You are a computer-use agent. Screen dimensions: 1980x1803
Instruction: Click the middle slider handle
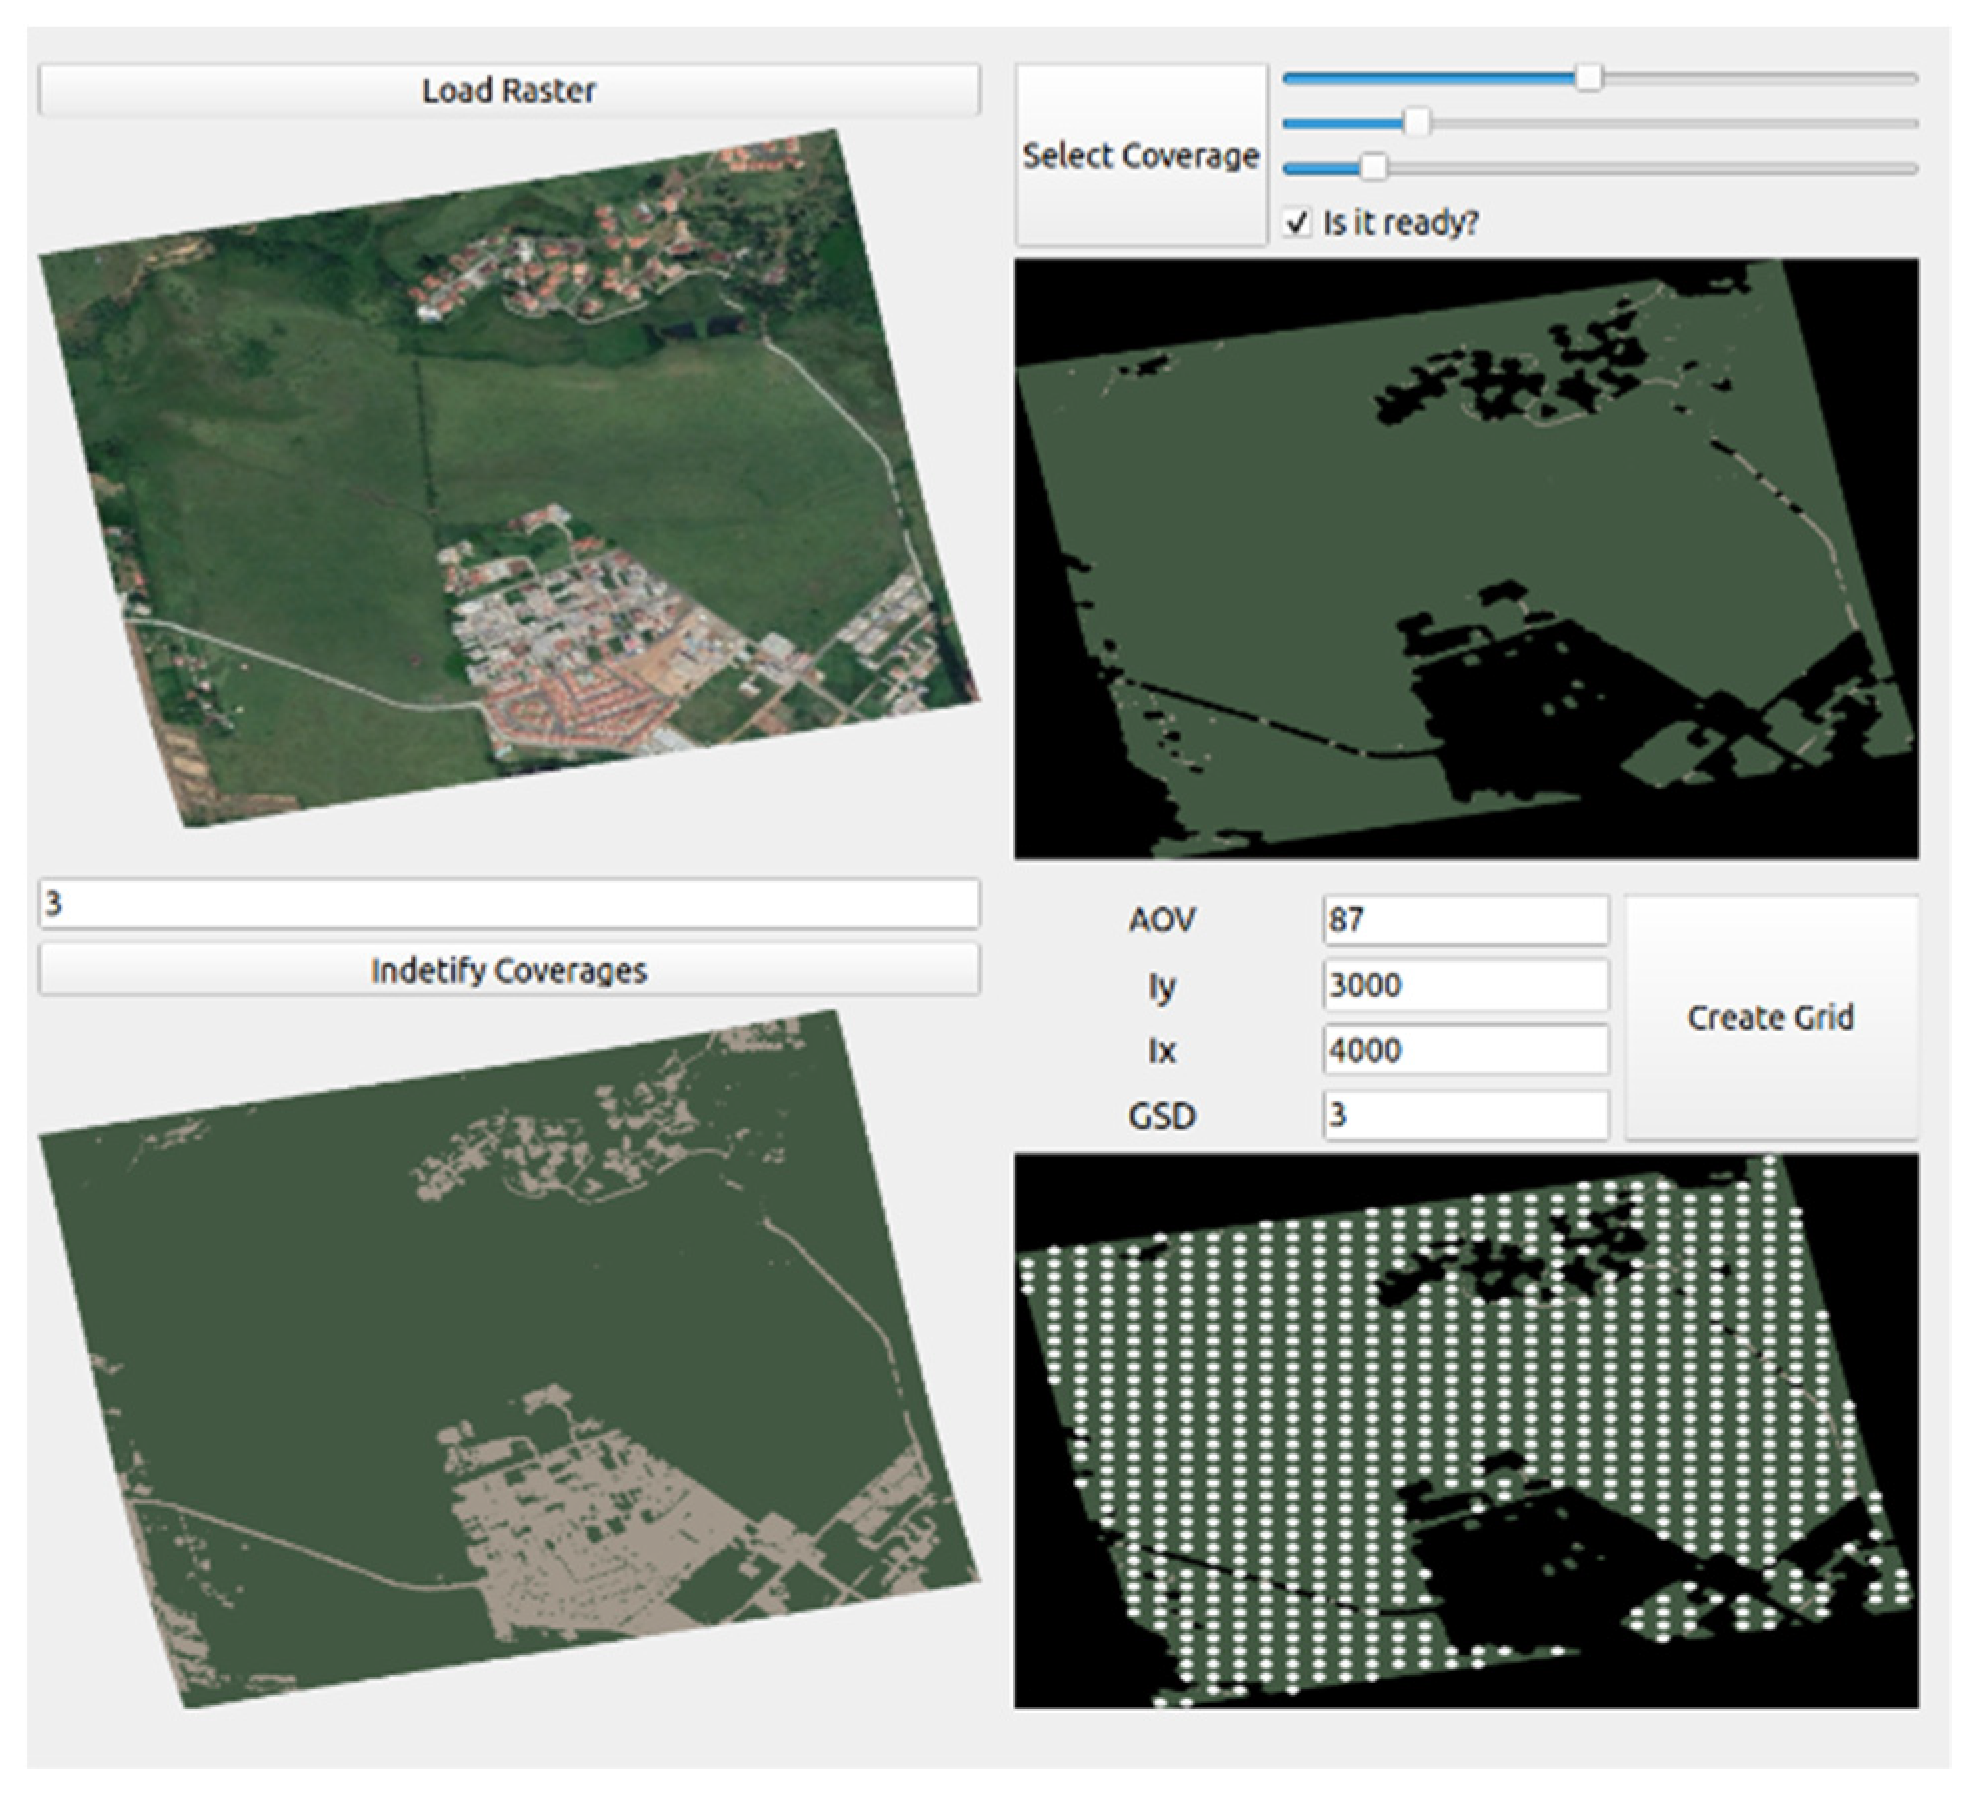pyautogui.click(x=1416, y=123)
